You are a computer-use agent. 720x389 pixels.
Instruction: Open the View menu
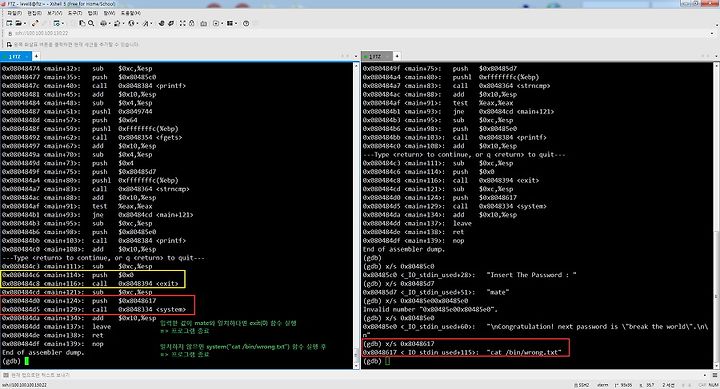tap(55, 13)
